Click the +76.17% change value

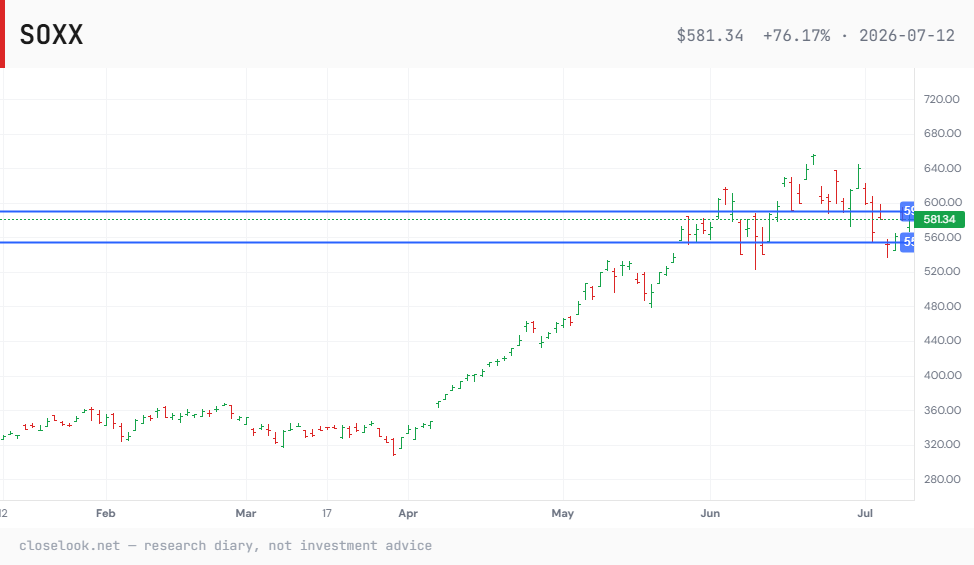click(x=796, y=35)
